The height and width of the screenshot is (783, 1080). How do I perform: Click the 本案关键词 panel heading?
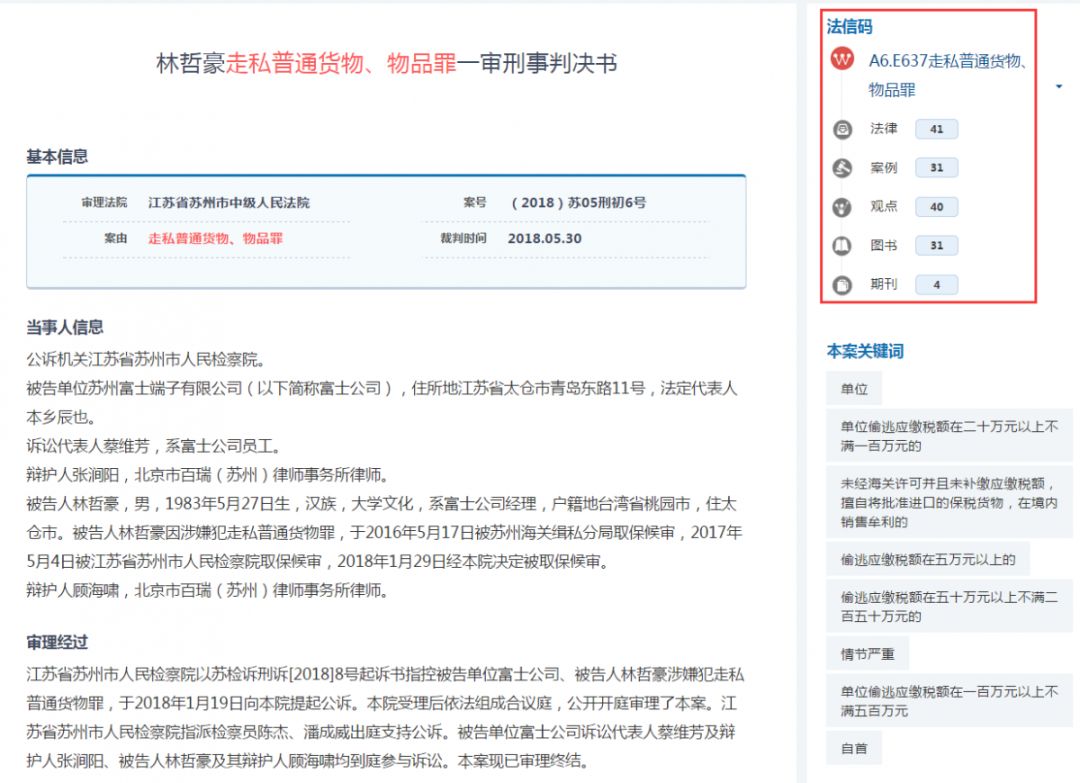[x=865, y=351]
